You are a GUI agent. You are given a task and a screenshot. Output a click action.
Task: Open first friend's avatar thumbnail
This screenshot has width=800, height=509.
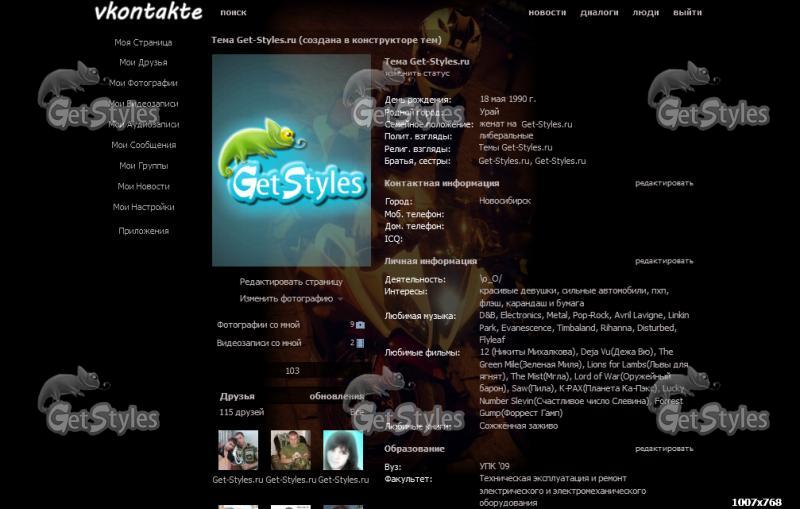pyautogui.click(x=238, y=450)
